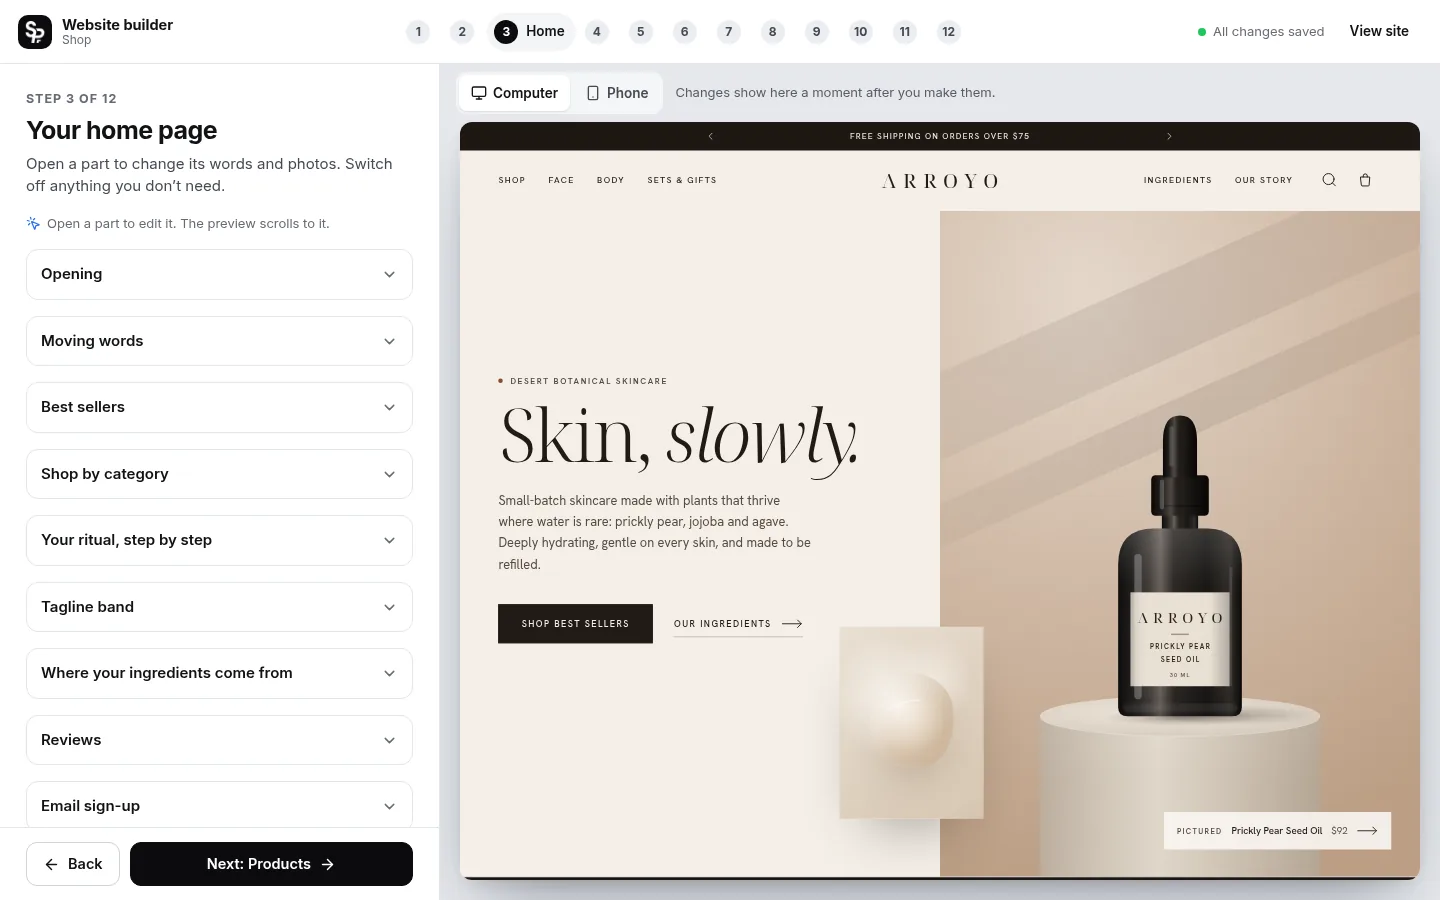Image resolution: width=1440 pixels, height=900 pixels.
Task: Click INGREDIENTS in preview header
Action: coord(1178,180)
